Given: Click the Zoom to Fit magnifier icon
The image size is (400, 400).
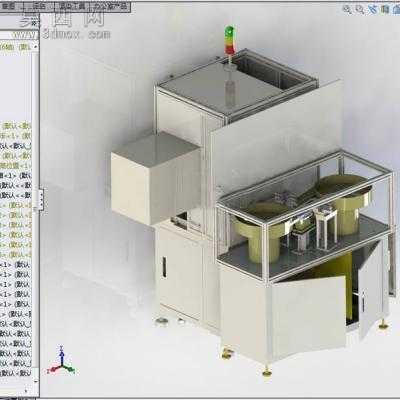Looking at the screenshot, I should [347, 9].
